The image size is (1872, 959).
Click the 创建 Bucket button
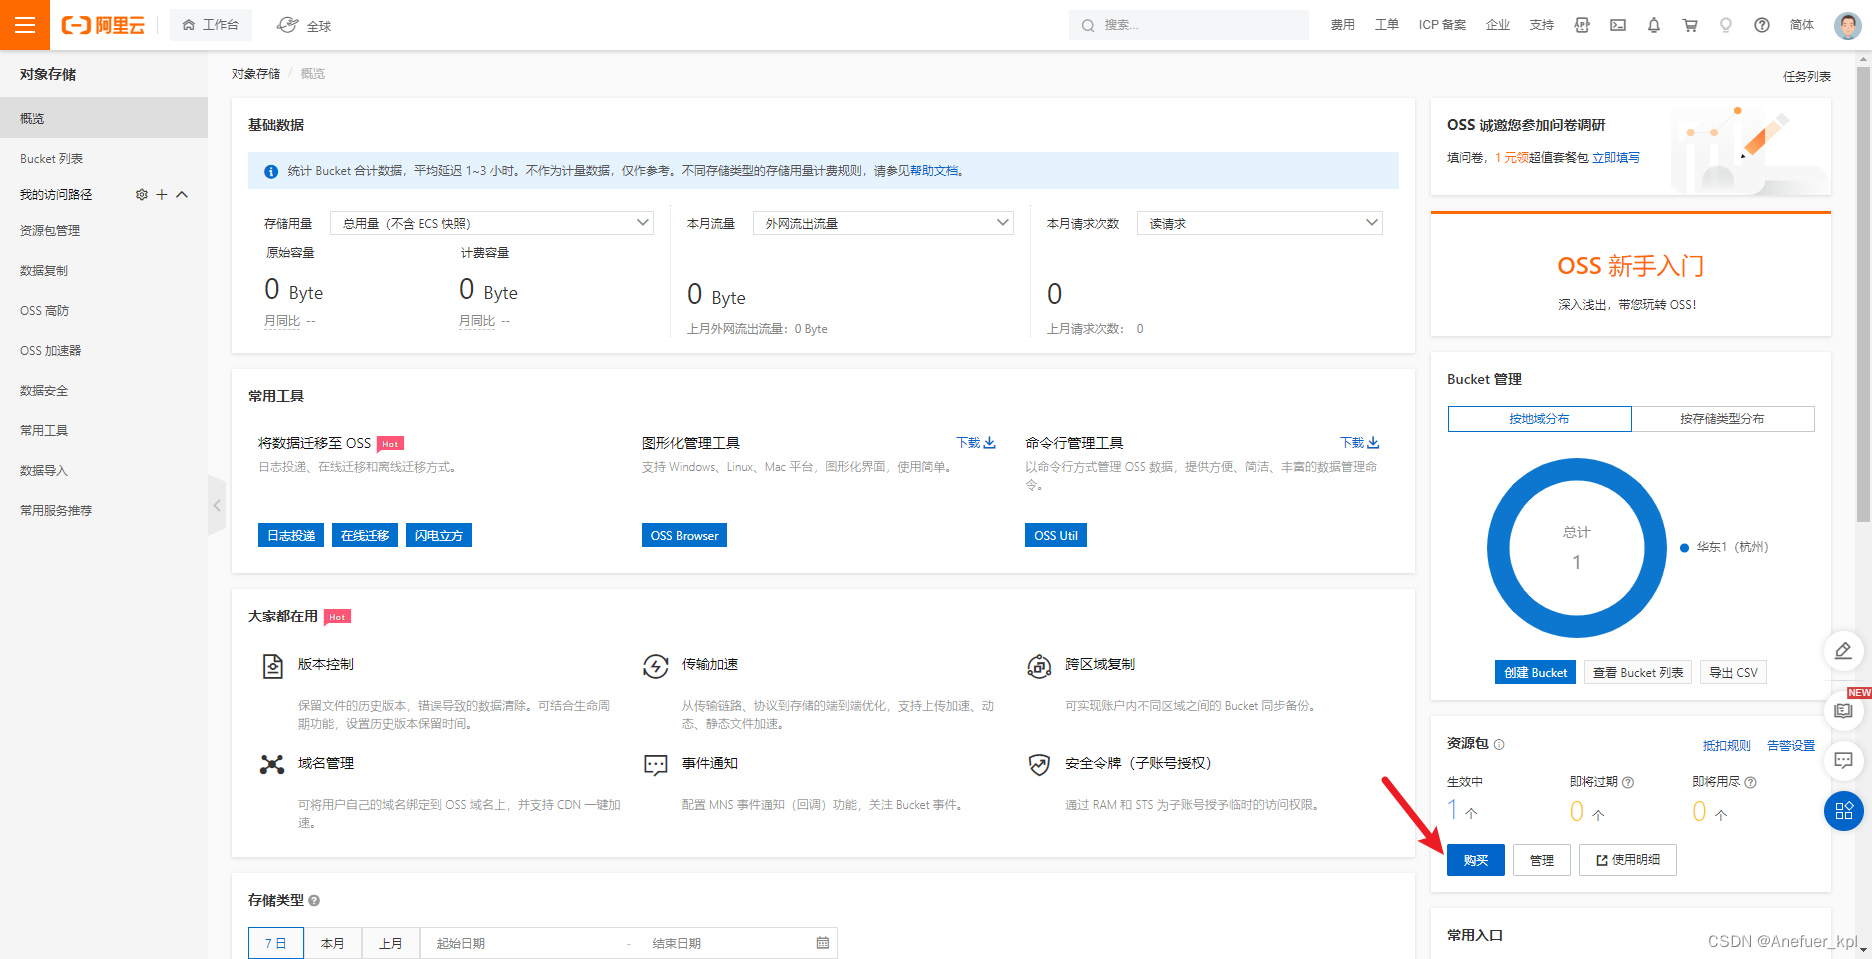pyautogui.click(x=1535, y=671)
